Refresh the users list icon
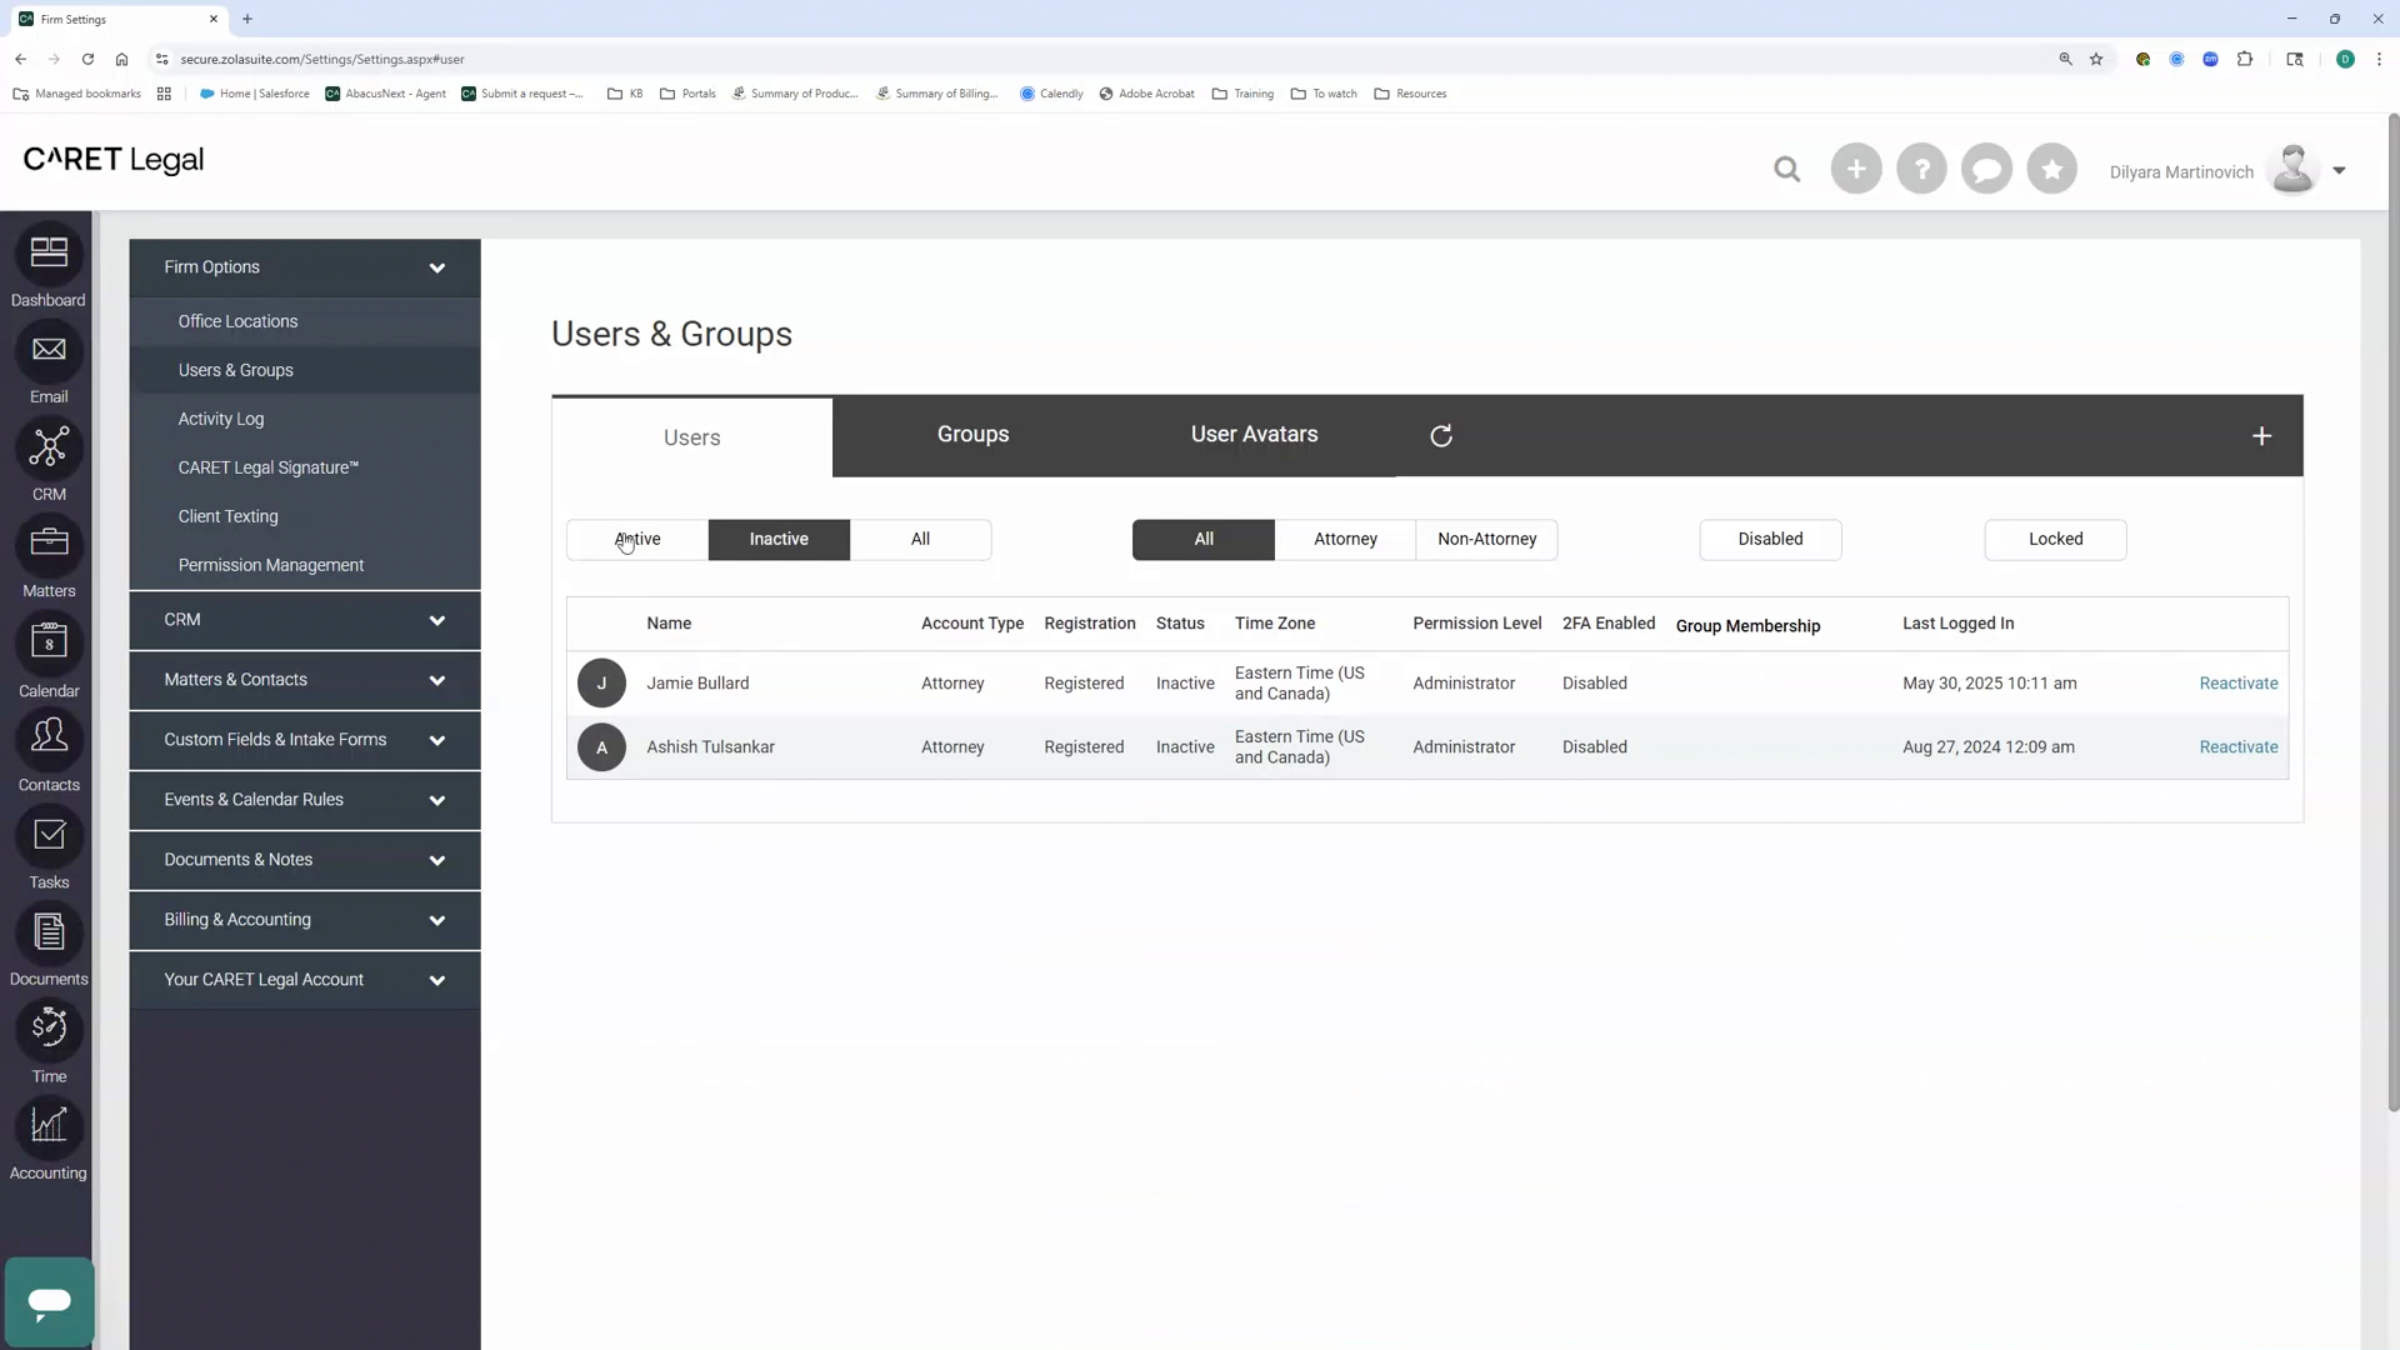Screen dimensions: 2400x1350 (x=1441, y=436)
